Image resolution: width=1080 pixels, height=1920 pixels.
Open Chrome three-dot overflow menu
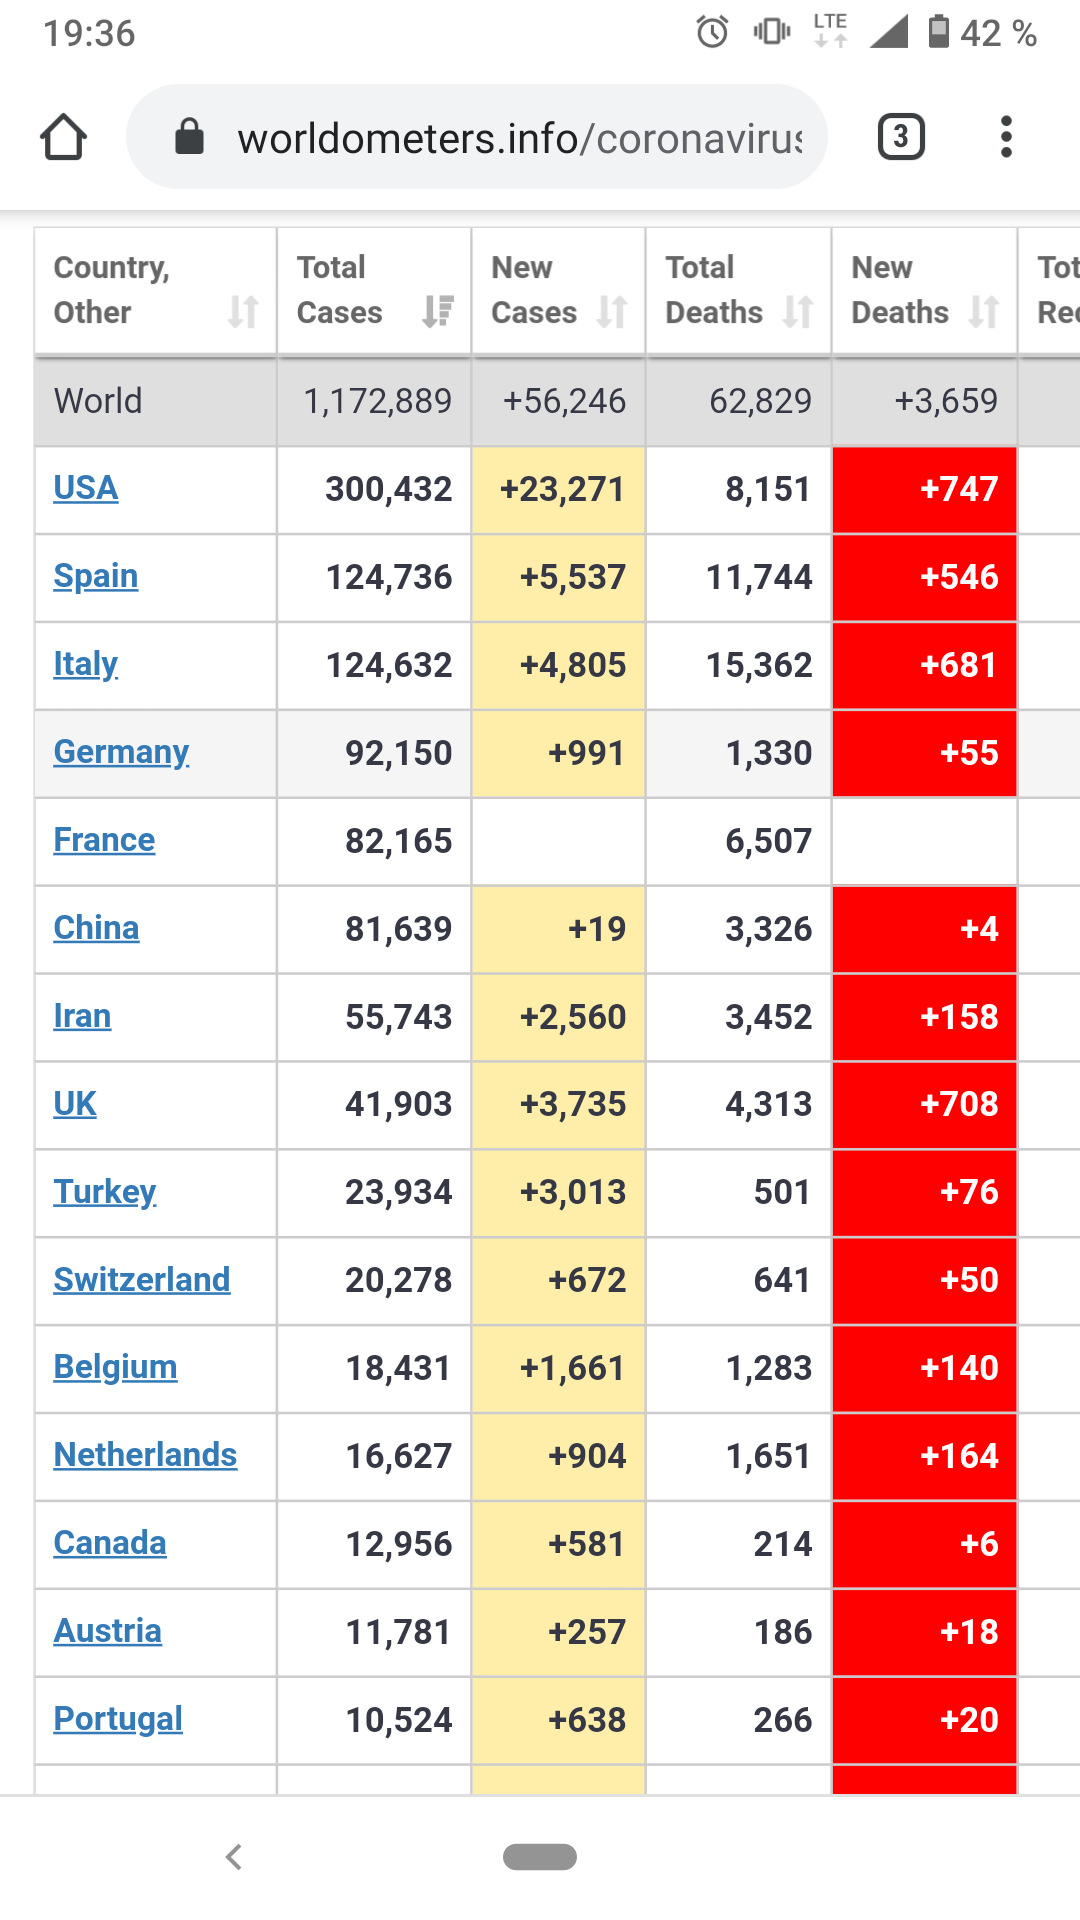pyautogui.click(x=1006, y=137)
